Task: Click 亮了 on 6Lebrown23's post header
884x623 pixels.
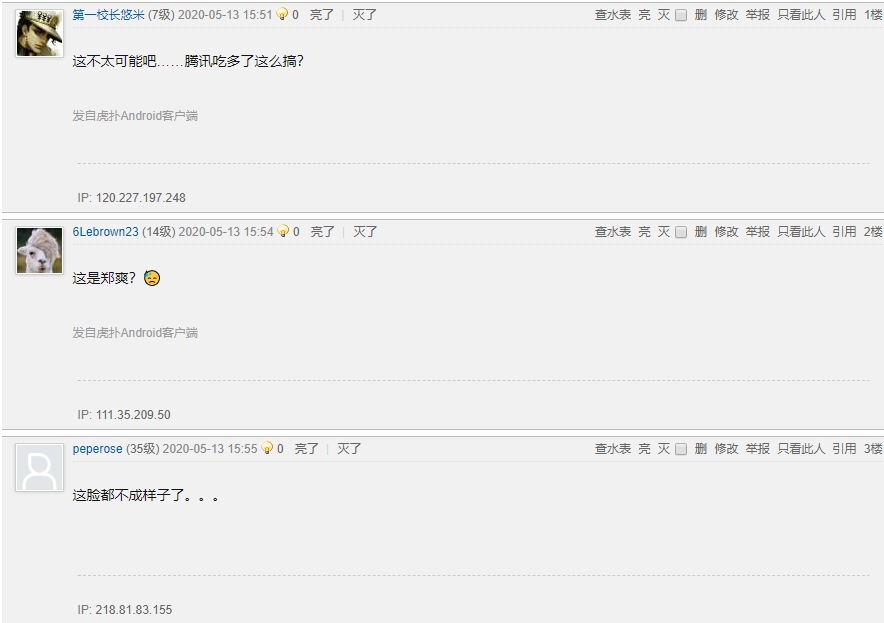Action: (322, 232)
